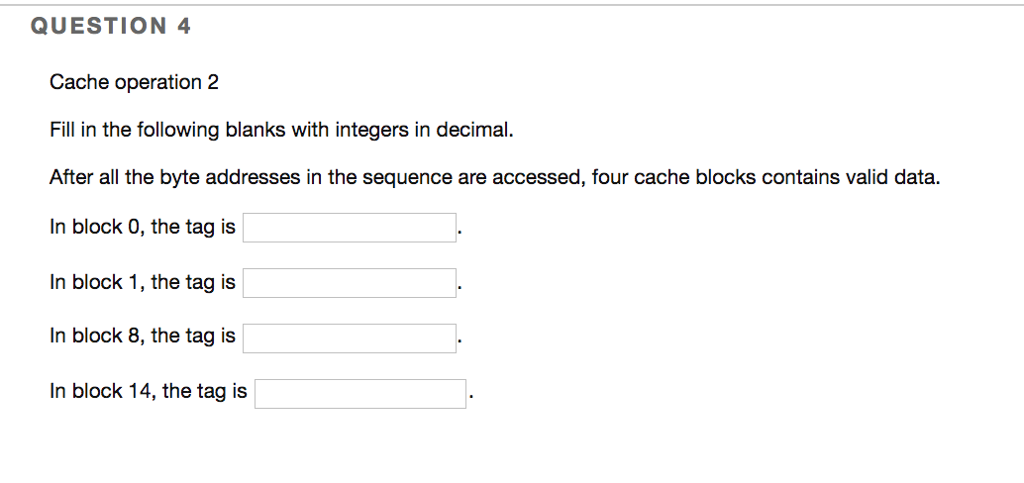Screen dimensions: 1024x483
Task: Click the words 'valid data'
Action: (897, 178)
